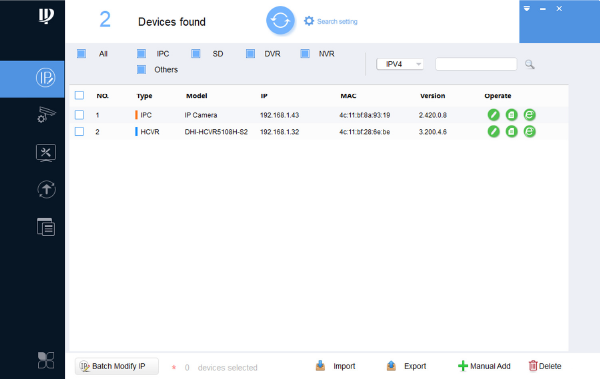This screenshot has height=380, width=600.
Task: Toggle the IPC filter checkbox
Action: coord(142,54)
